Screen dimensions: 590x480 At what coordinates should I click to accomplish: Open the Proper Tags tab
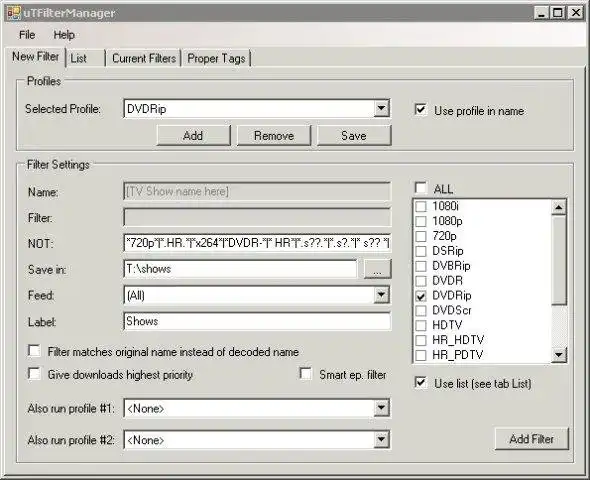216,58
